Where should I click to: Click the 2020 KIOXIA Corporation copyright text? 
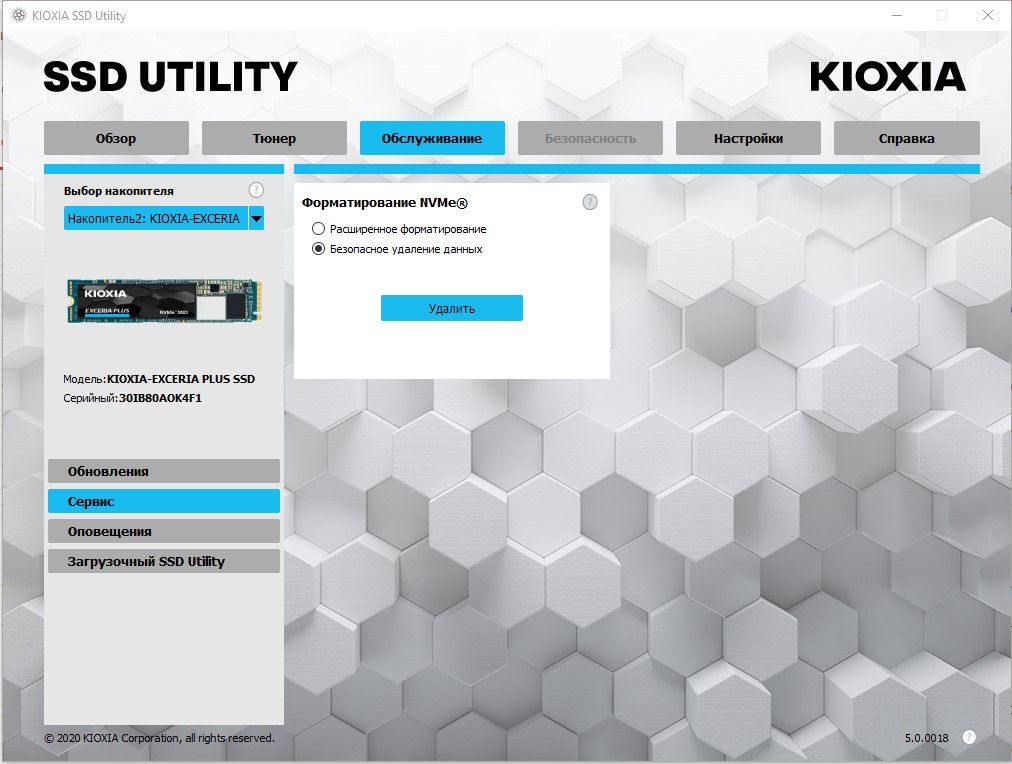[159, 738]
